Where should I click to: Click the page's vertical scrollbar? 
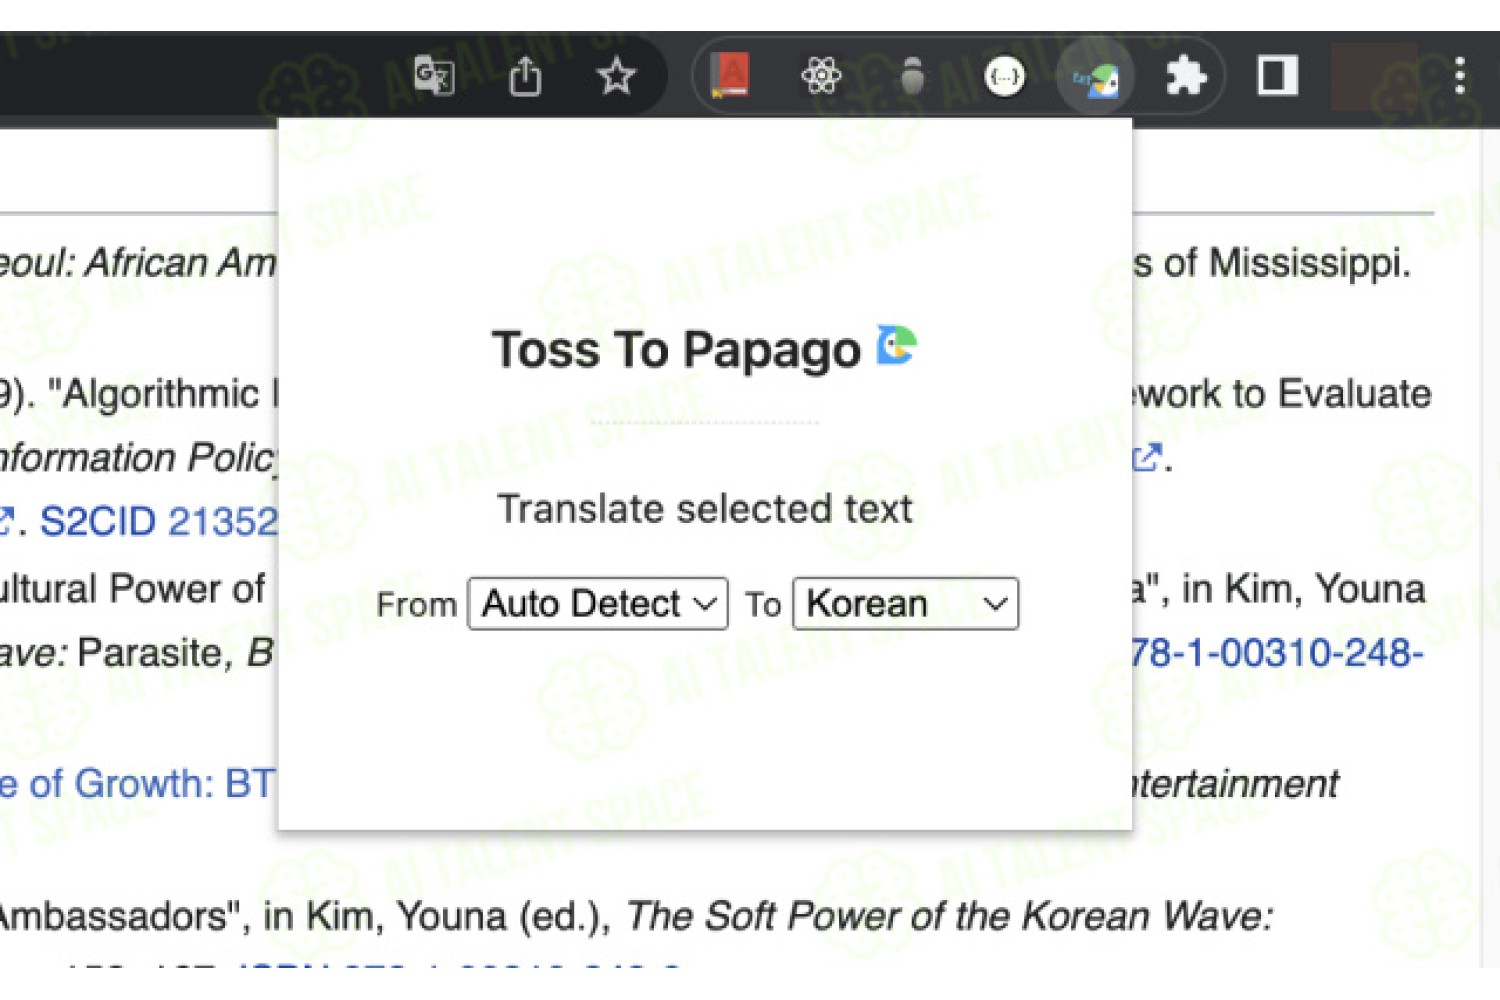(x=1490, y=550)
